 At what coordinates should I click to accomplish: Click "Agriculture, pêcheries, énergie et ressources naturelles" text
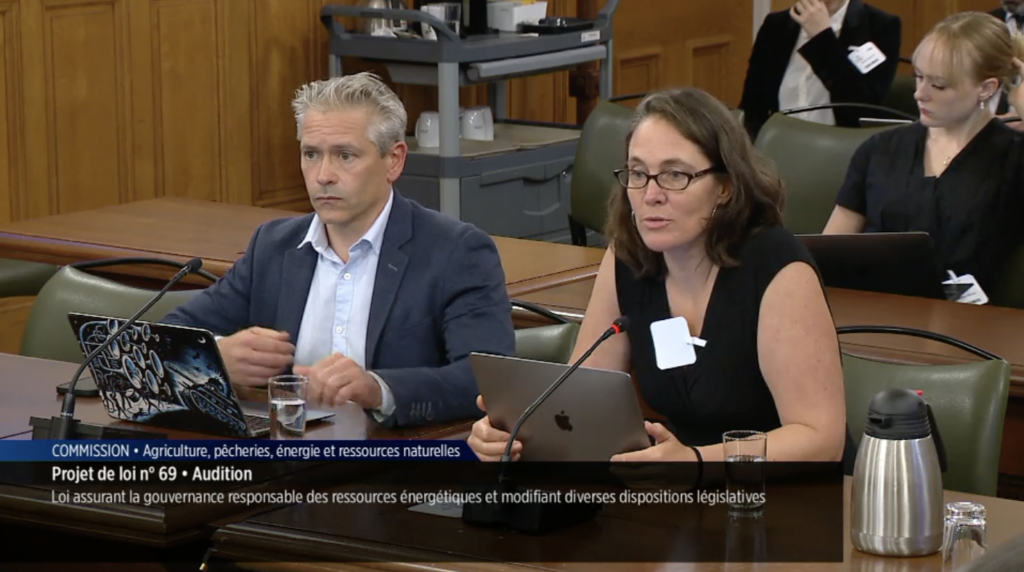(x=301, y=451)
